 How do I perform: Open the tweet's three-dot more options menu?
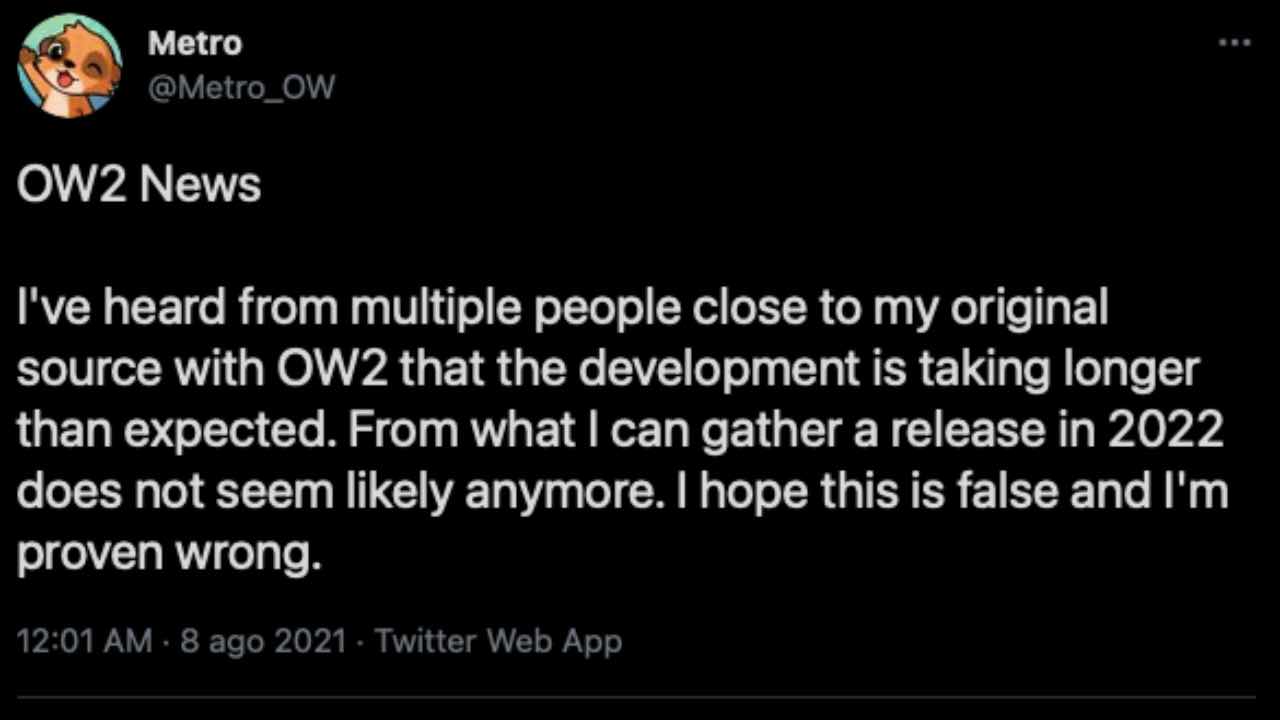(1234, 43)
